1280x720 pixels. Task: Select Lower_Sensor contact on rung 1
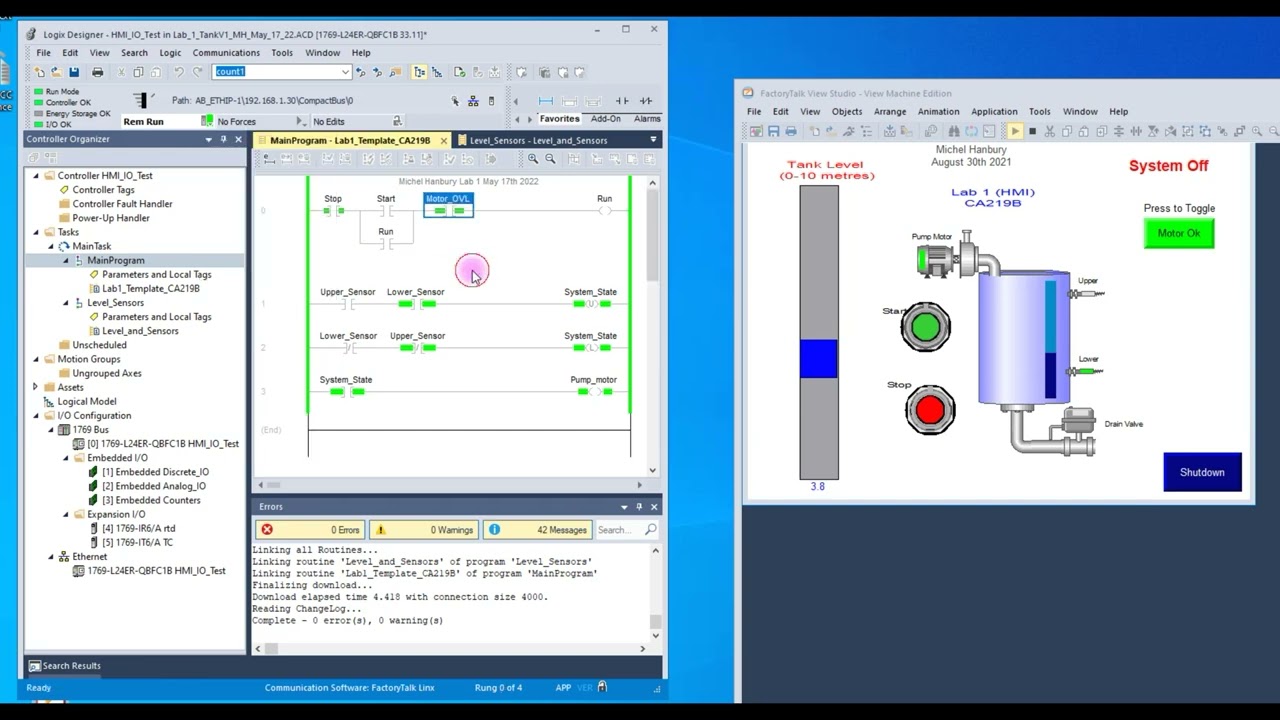[415, 304]
